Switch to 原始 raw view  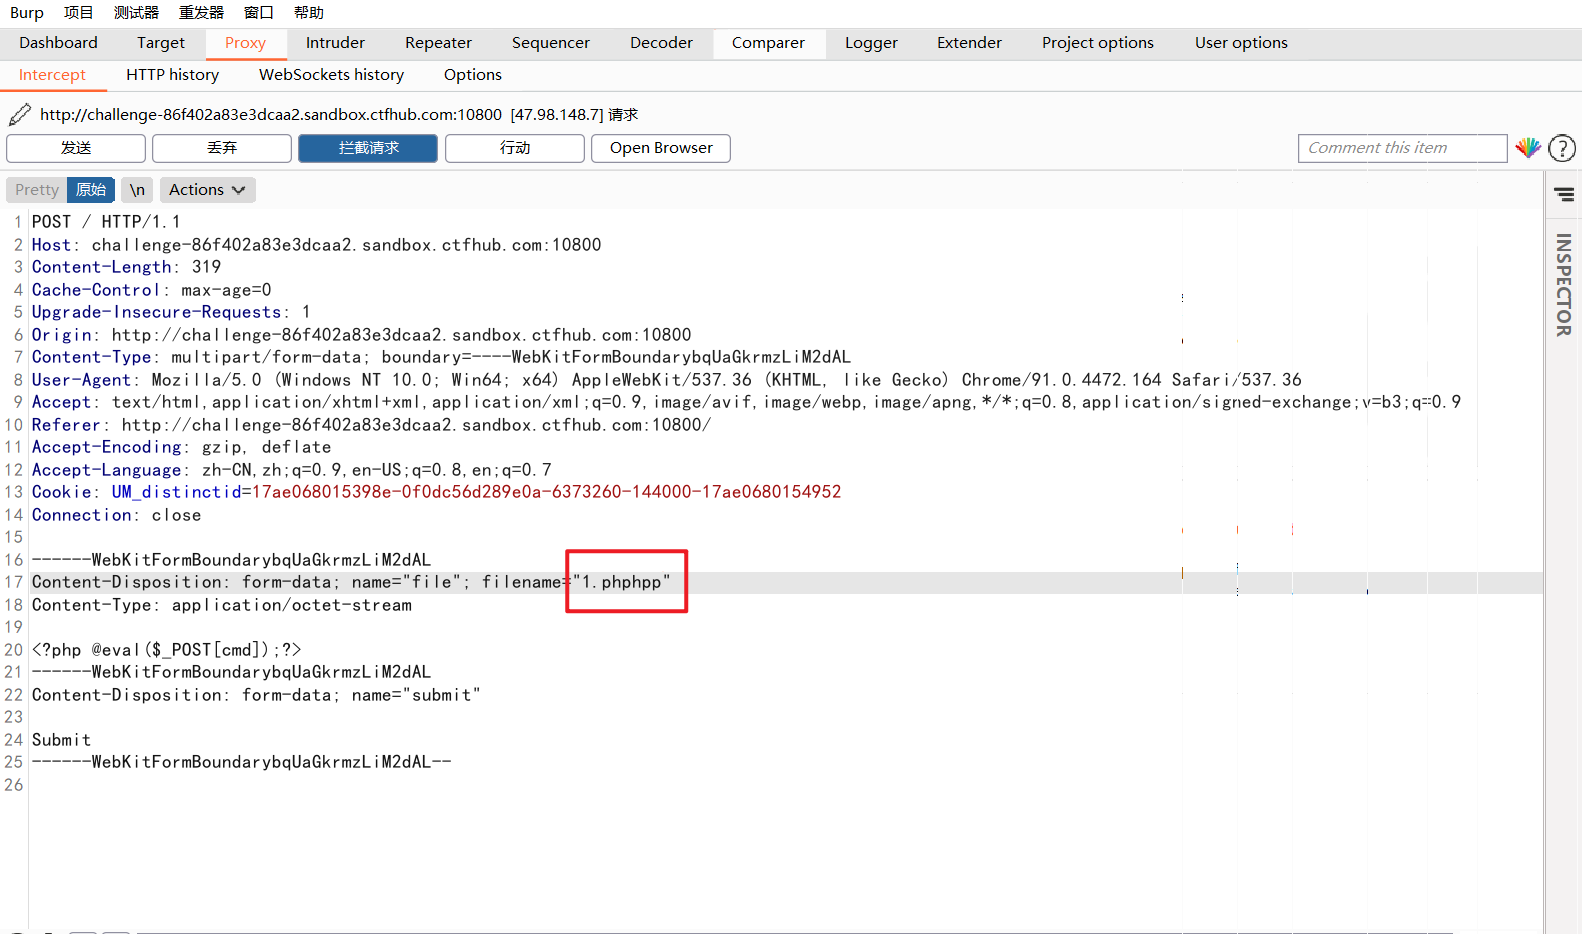[91, 190]
